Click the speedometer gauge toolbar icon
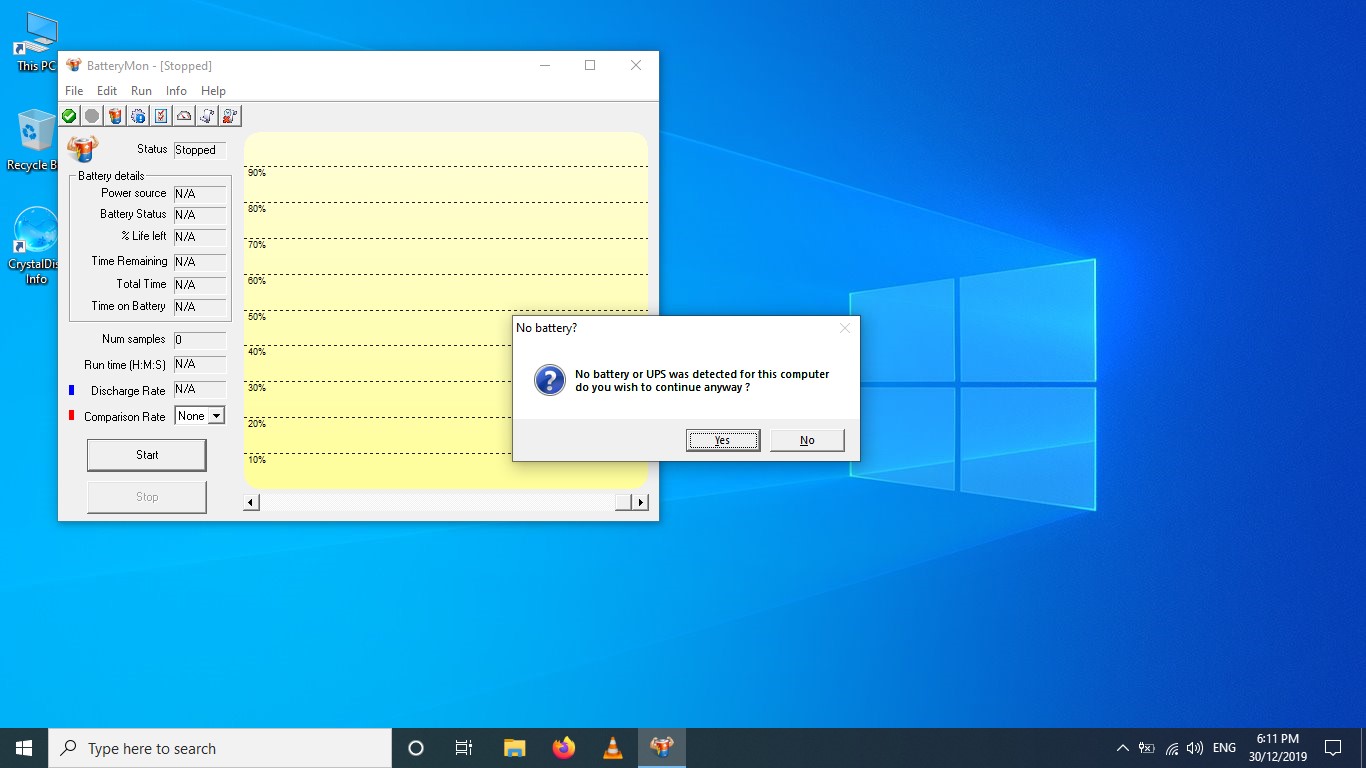Image resolution: width=1366 pixels, height=768 pixels. (184, 116)
